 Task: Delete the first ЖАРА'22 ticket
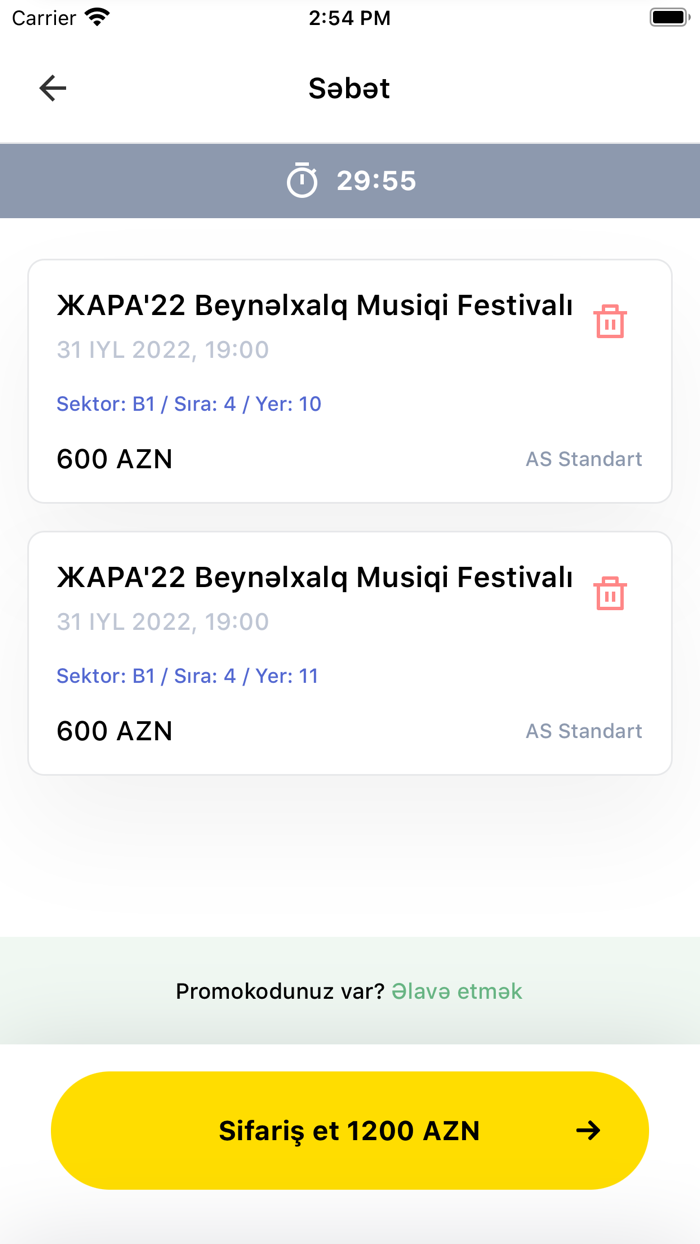pyautogui.click(x=611, y=320)
